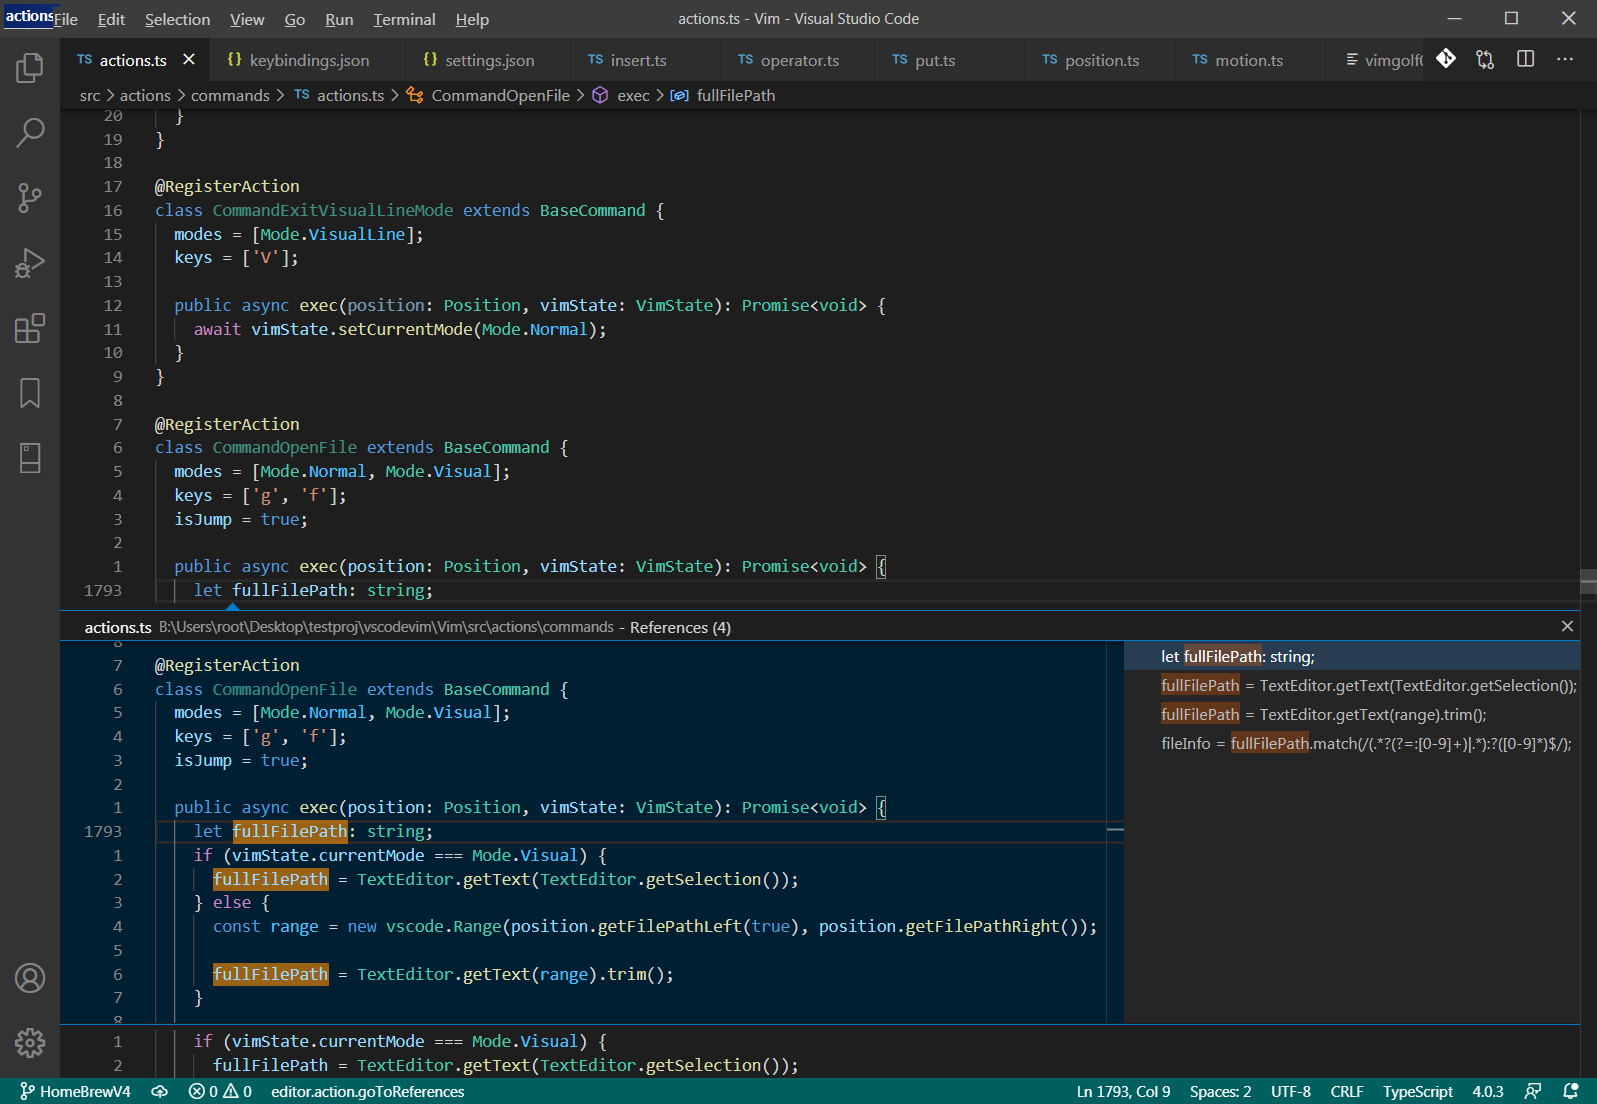The height and width of the screenshot is (1104, 1597).
Task: Expand the CommandOpenFile breadcrumb
Action: 500,95
